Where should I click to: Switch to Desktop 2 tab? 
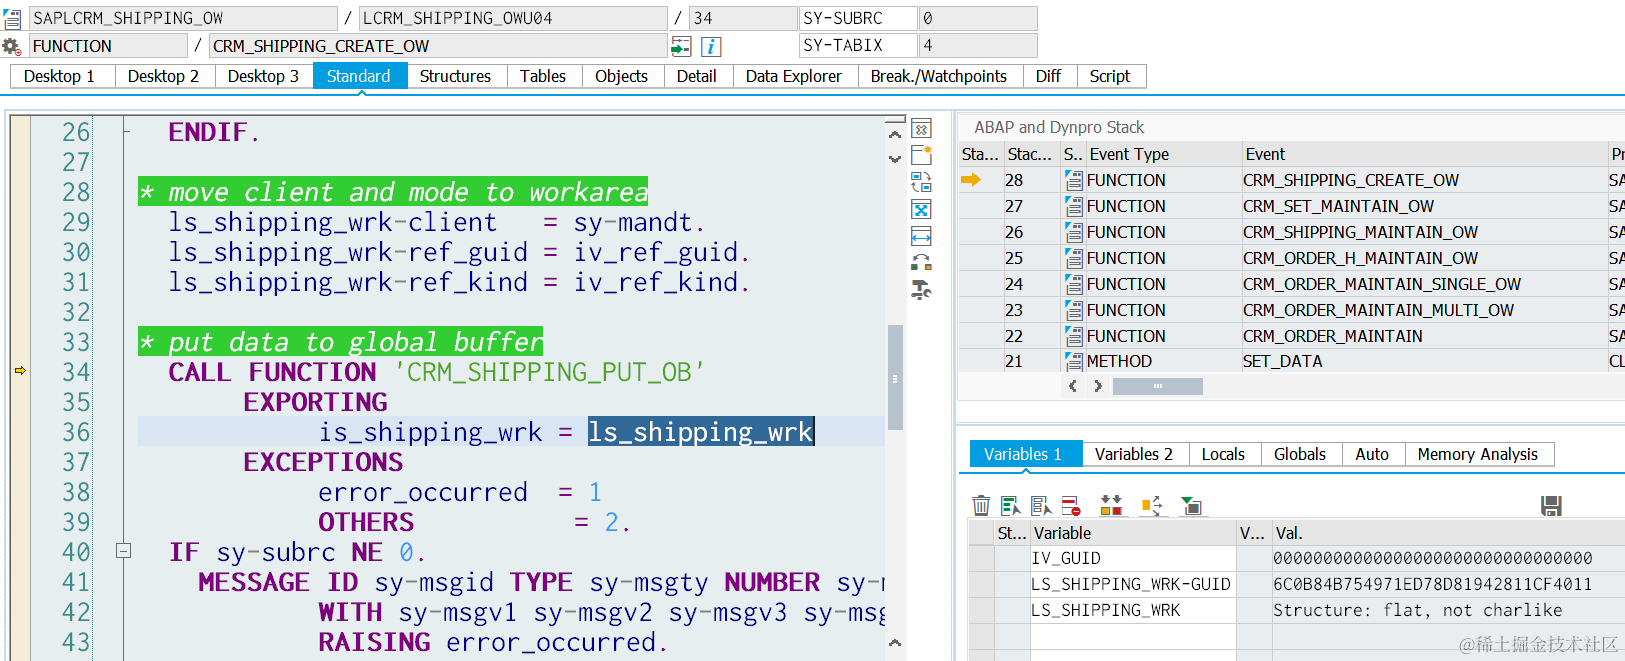[x=163, y=76]
